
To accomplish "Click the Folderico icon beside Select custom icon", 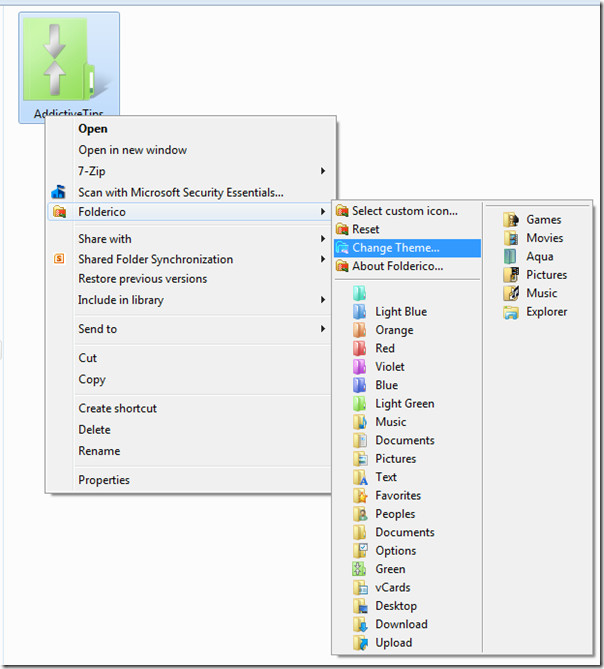I will pyautogui.click(x=342, y=211).
